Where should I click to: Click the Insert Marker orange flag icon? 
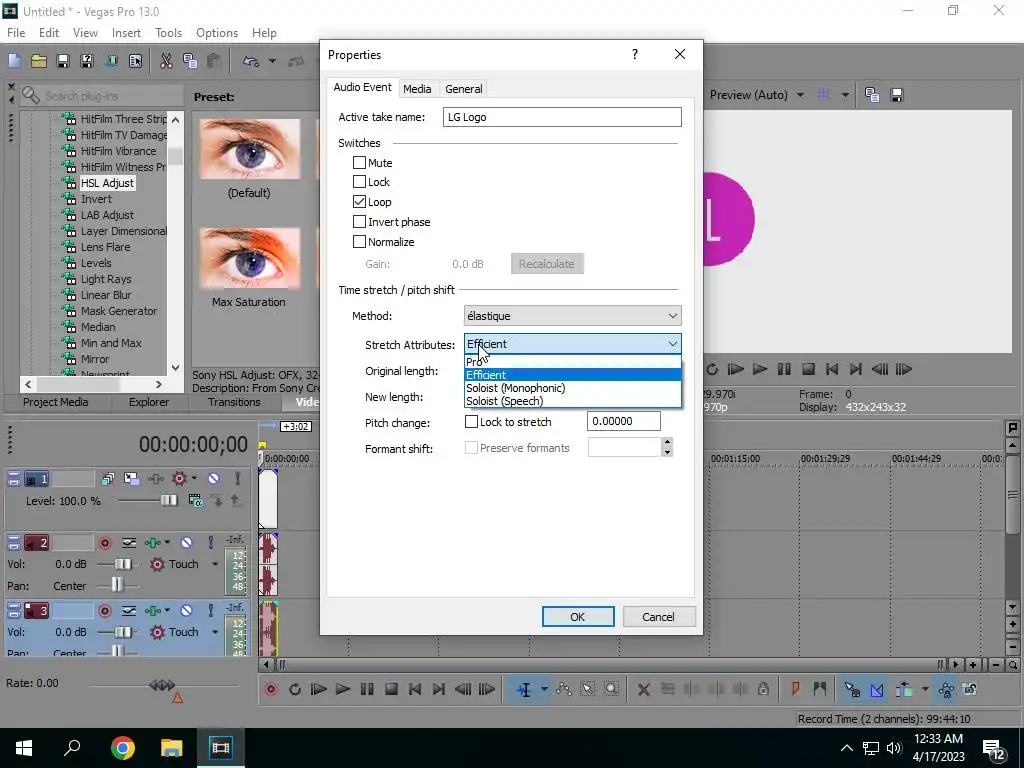795,689
